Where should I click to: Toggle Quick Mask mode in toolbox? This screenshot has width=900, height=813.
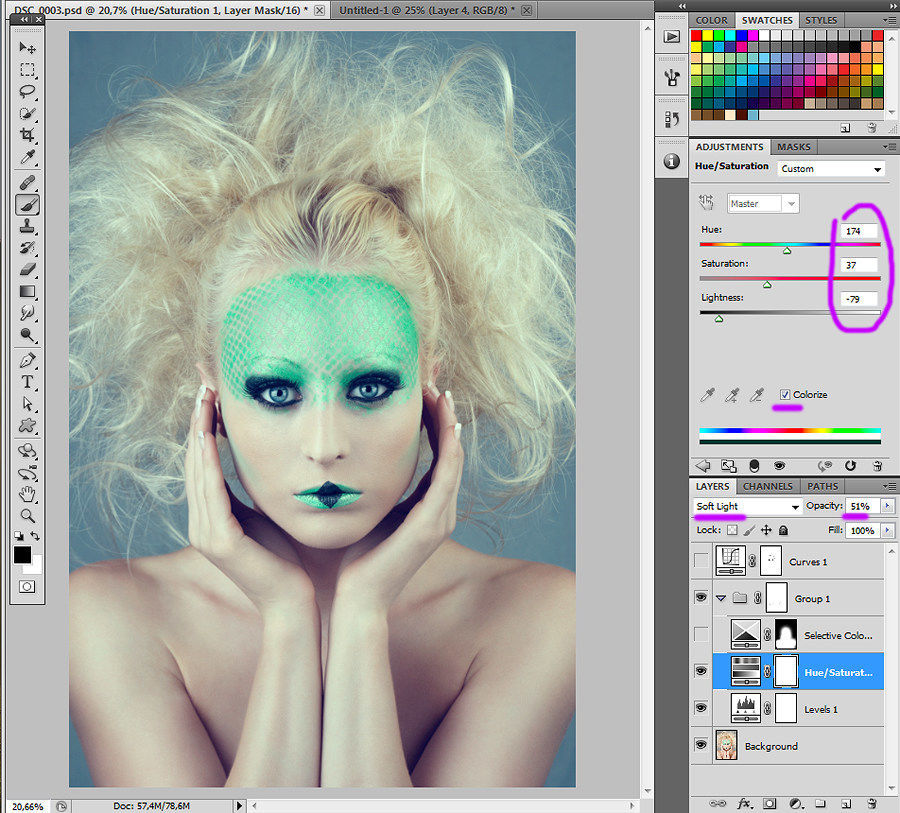[27, 587]
